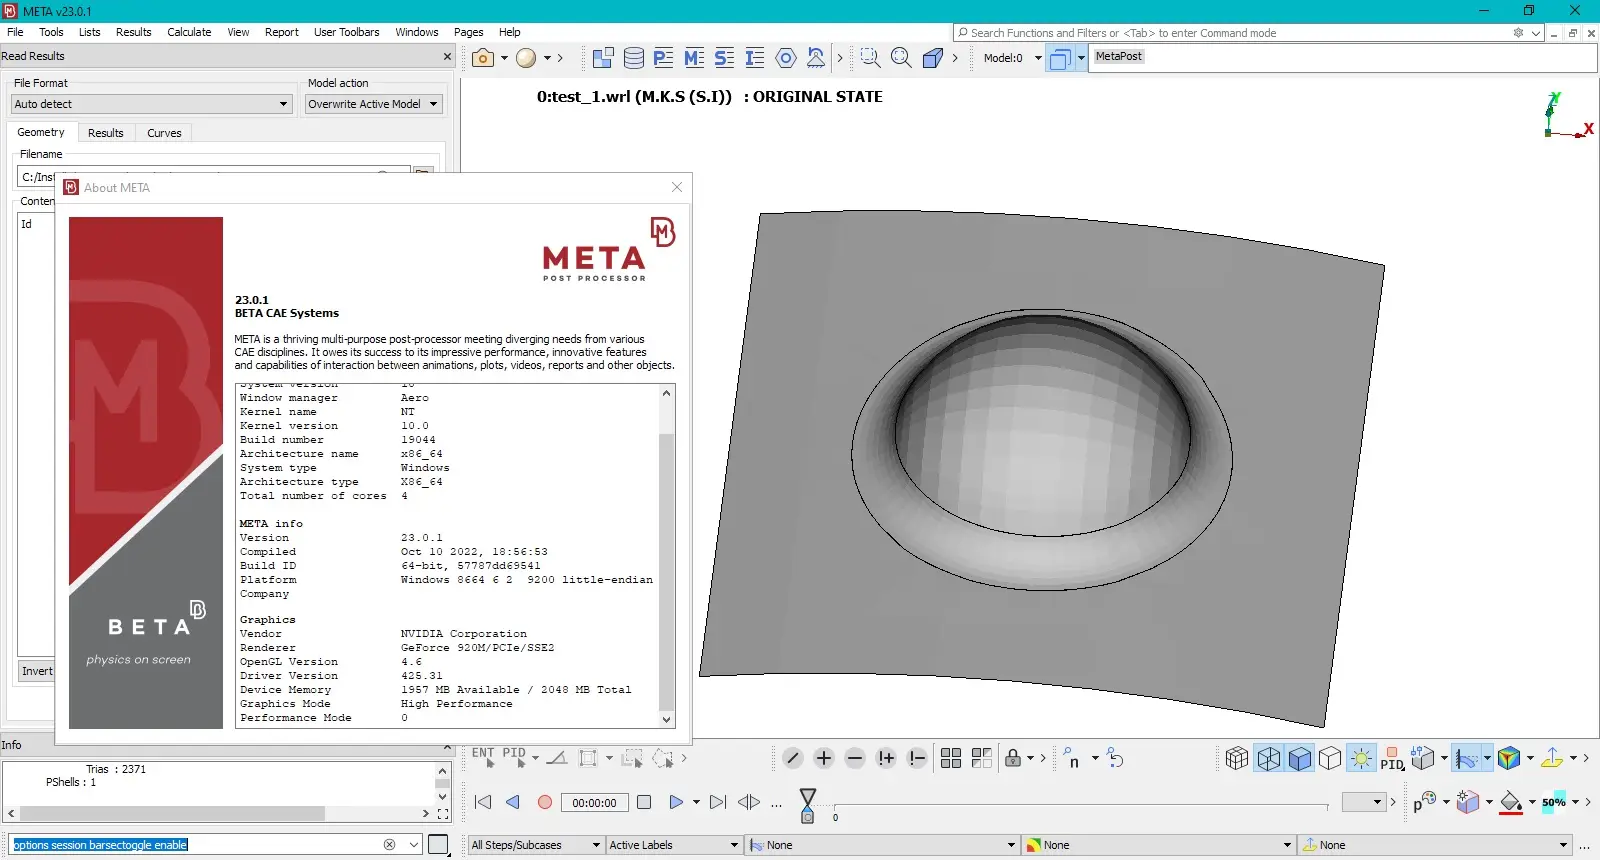Viewport: 1600px width, 860px height.
Task: Open the Calculate menu
Action: [189, 32]
